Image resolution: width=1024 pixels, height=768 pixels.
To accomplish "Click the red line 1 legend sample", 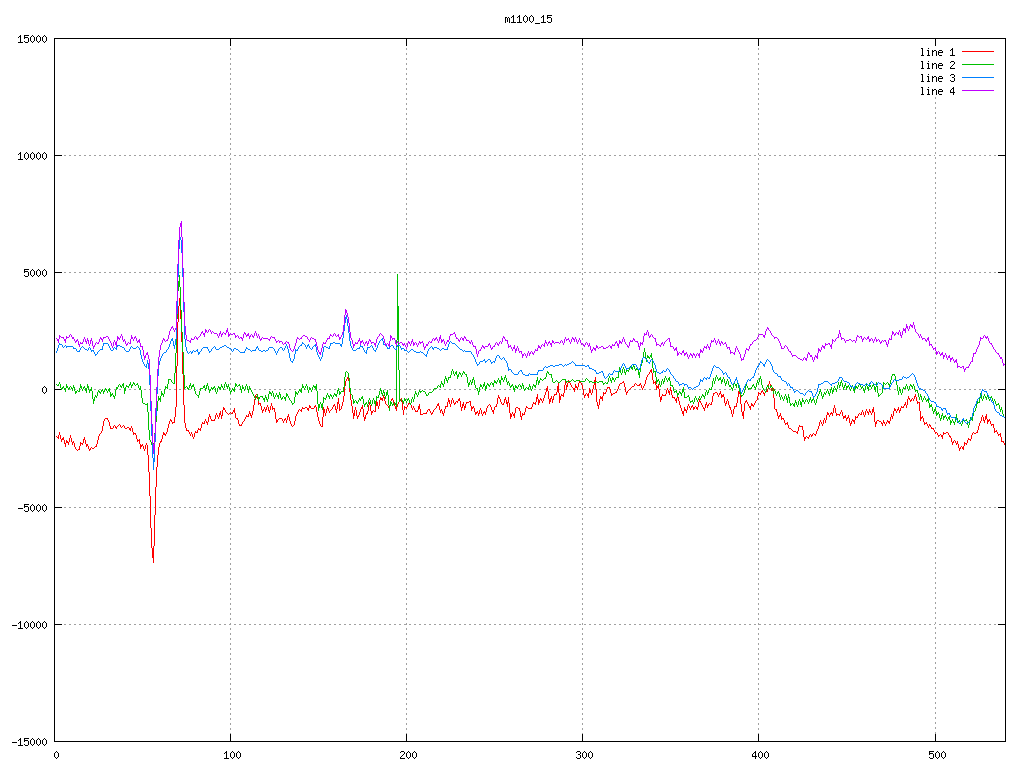I will click(x=978, y=52).
